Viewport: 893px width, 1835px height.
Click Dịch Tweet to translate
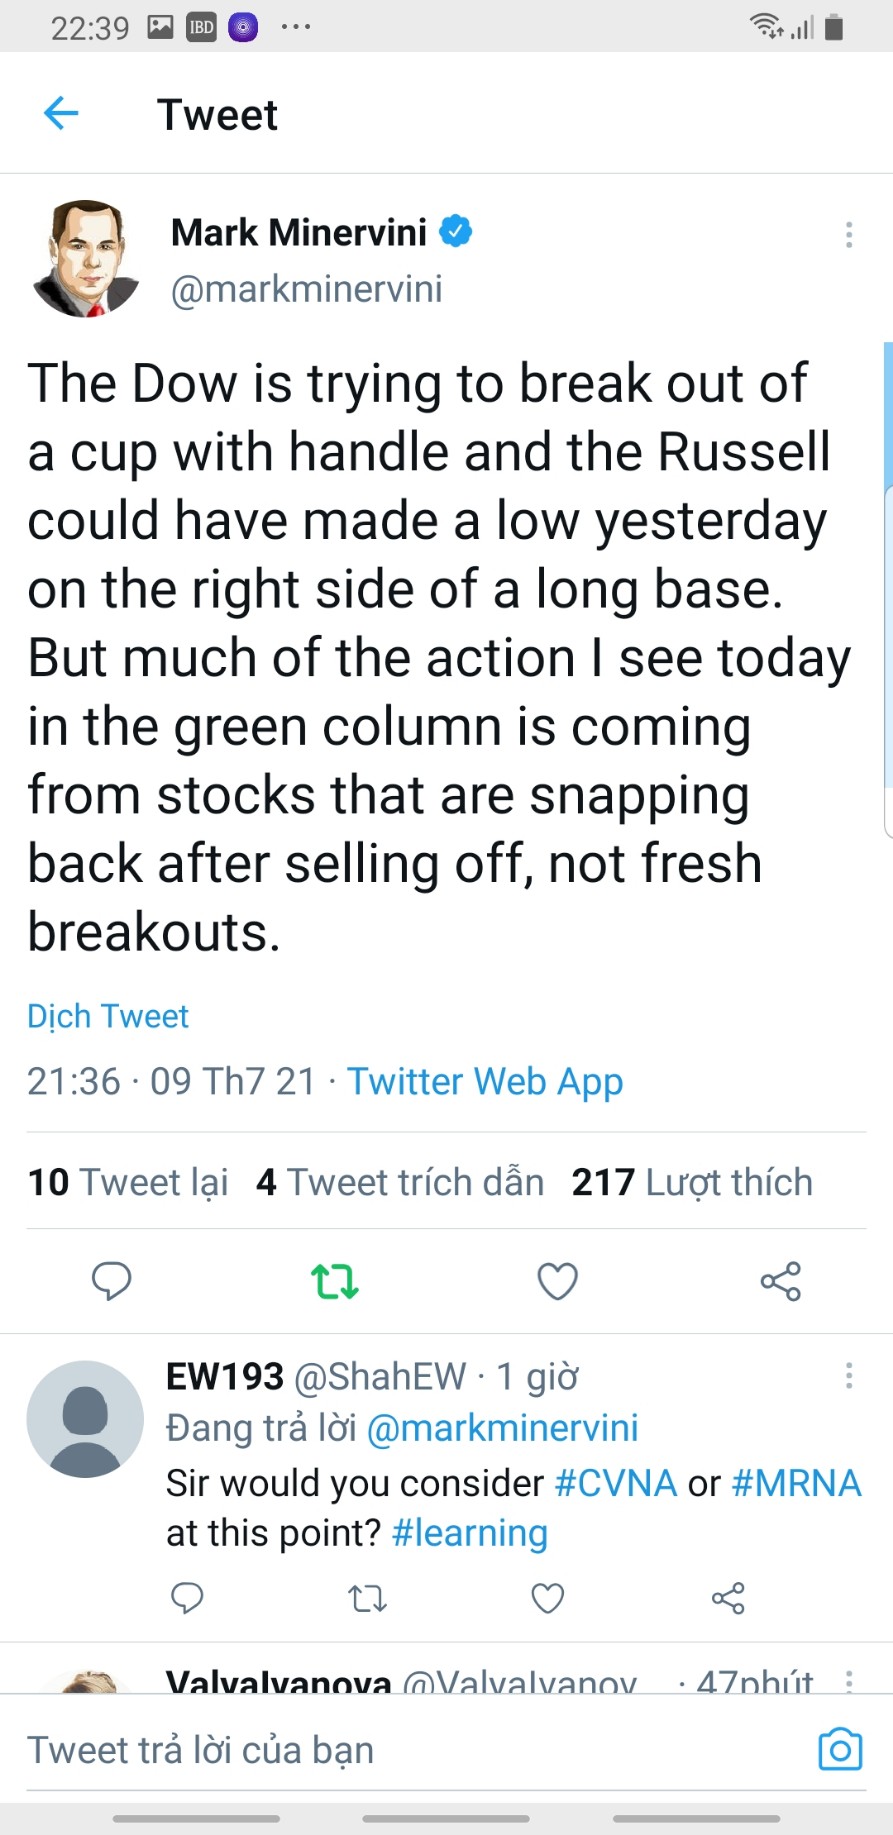pos(108,1016)
